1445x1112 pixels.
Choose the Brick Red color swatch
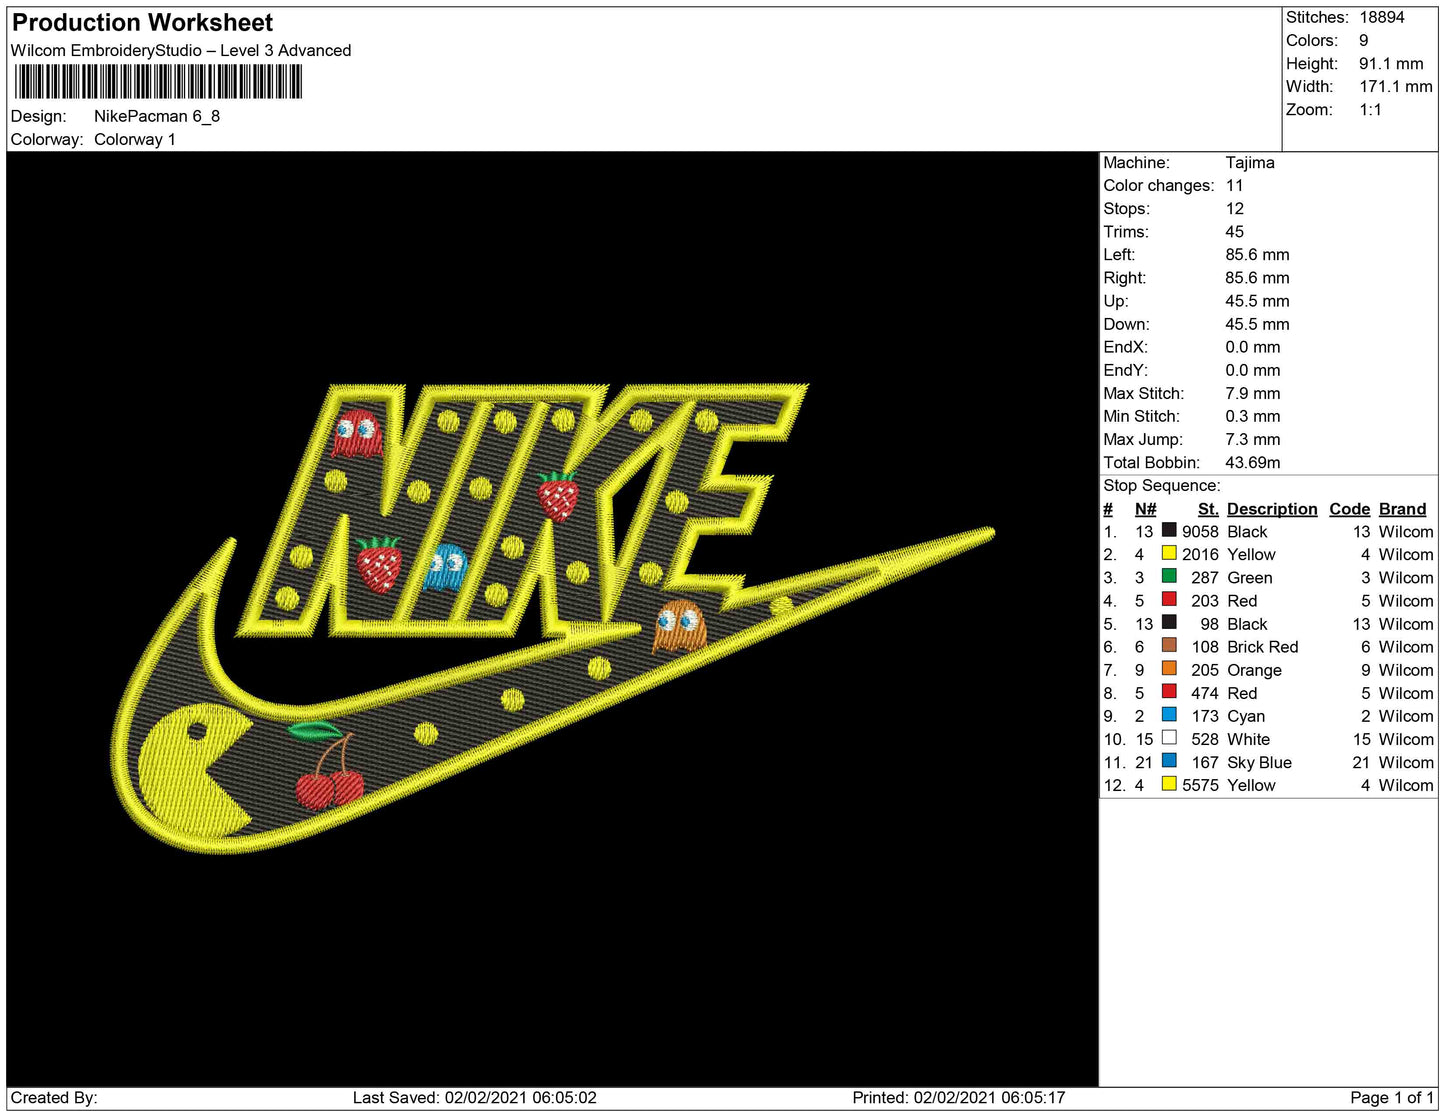click(x=1169, y=645)
